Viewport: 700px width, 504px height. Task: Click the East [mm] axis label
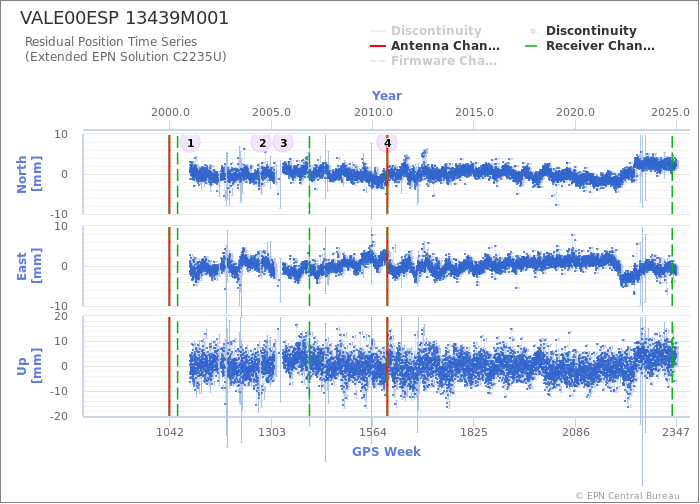(x=29, y=266)
